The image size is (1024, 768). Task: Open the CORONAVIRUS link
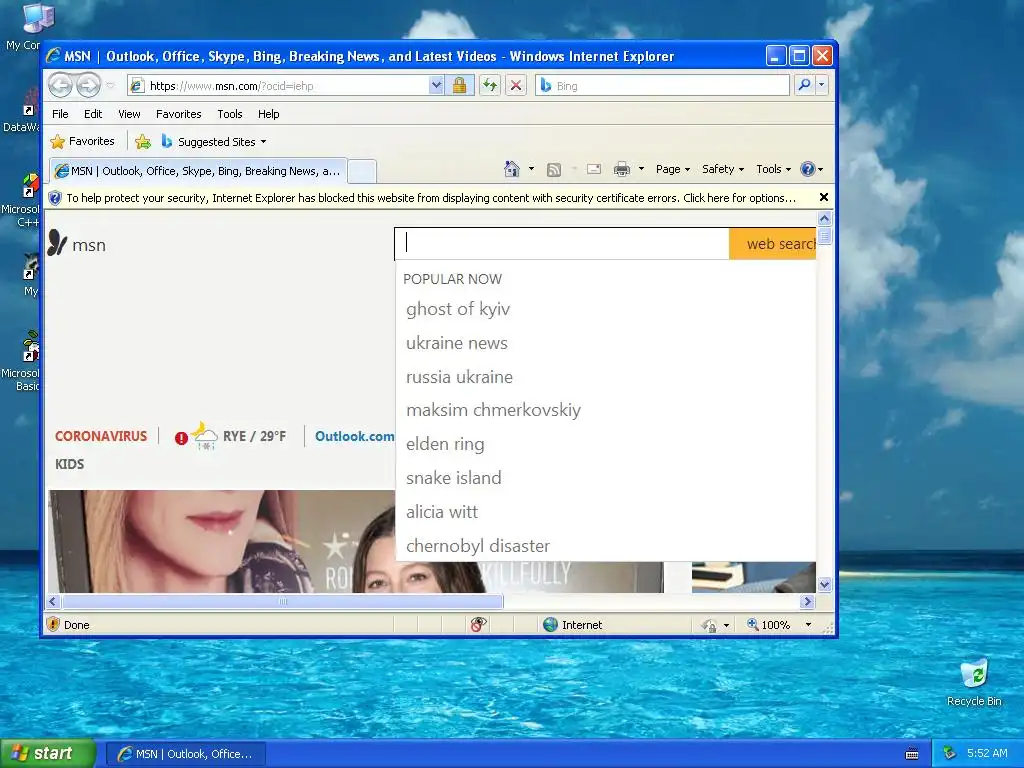[x=101, y=436]
